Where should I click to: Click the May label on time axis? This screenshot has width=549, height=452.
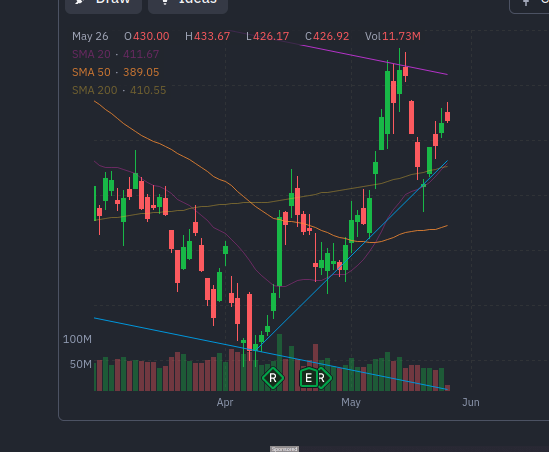[351, 402]
